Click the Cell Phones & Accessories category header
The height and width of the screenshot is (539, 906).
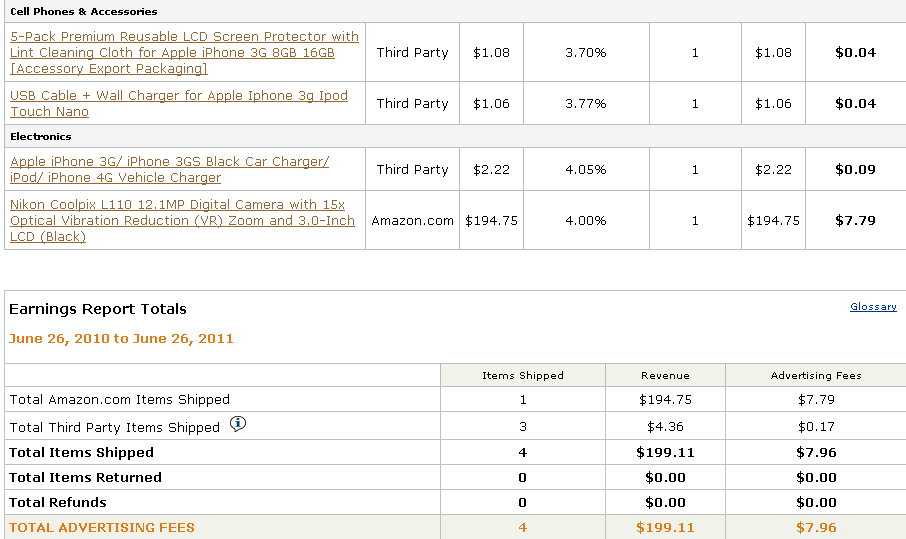83,11
